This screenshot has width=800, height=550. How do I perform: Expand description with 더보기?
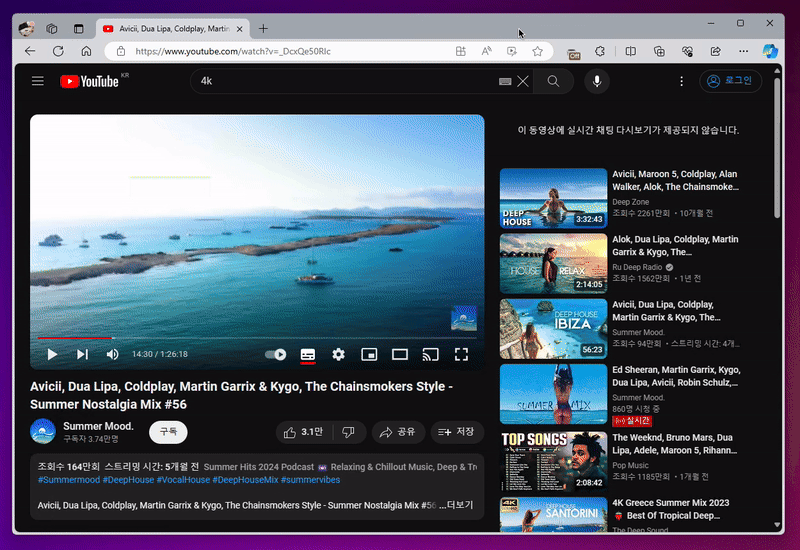tap(460, 505)
